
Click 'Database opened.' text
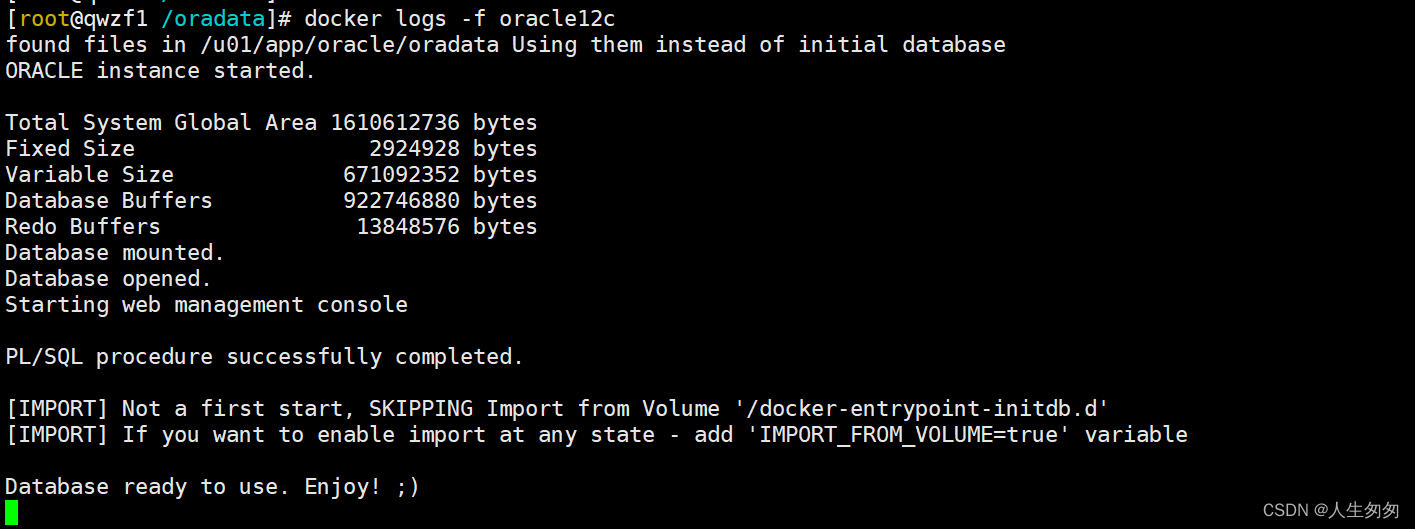pos(109,278)
